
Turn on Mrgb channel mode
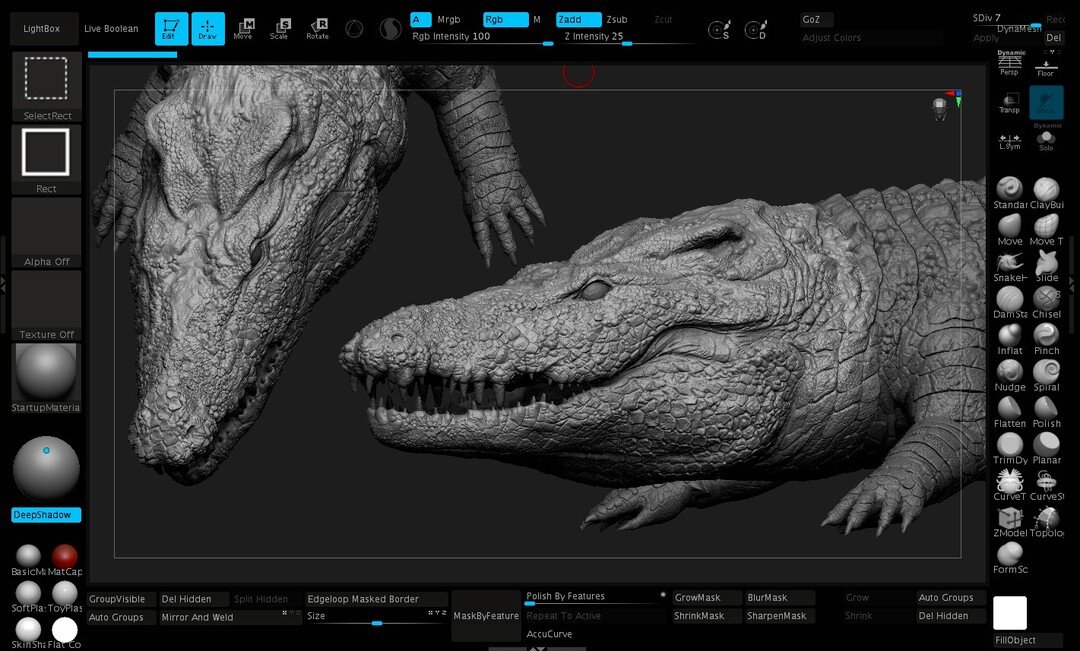coord(449,19)
